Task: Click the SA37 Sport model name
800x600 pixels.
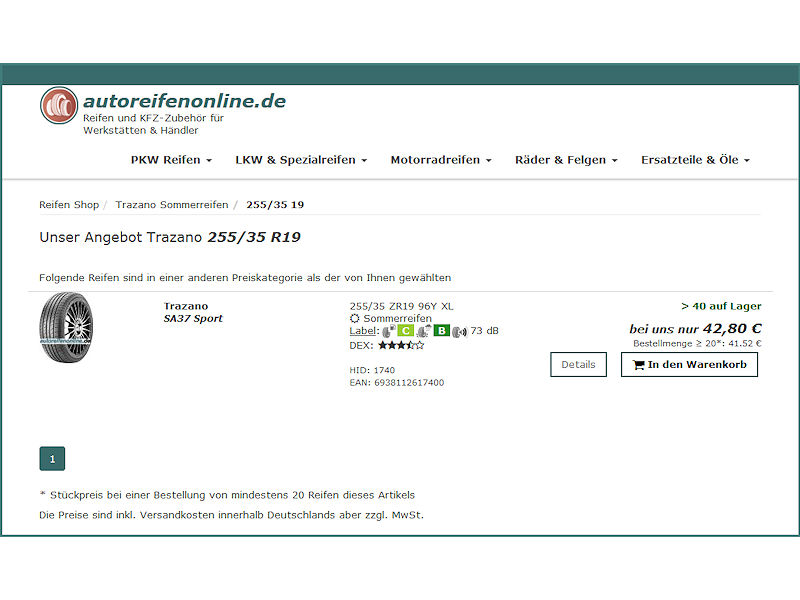Action: pos(193,319)
